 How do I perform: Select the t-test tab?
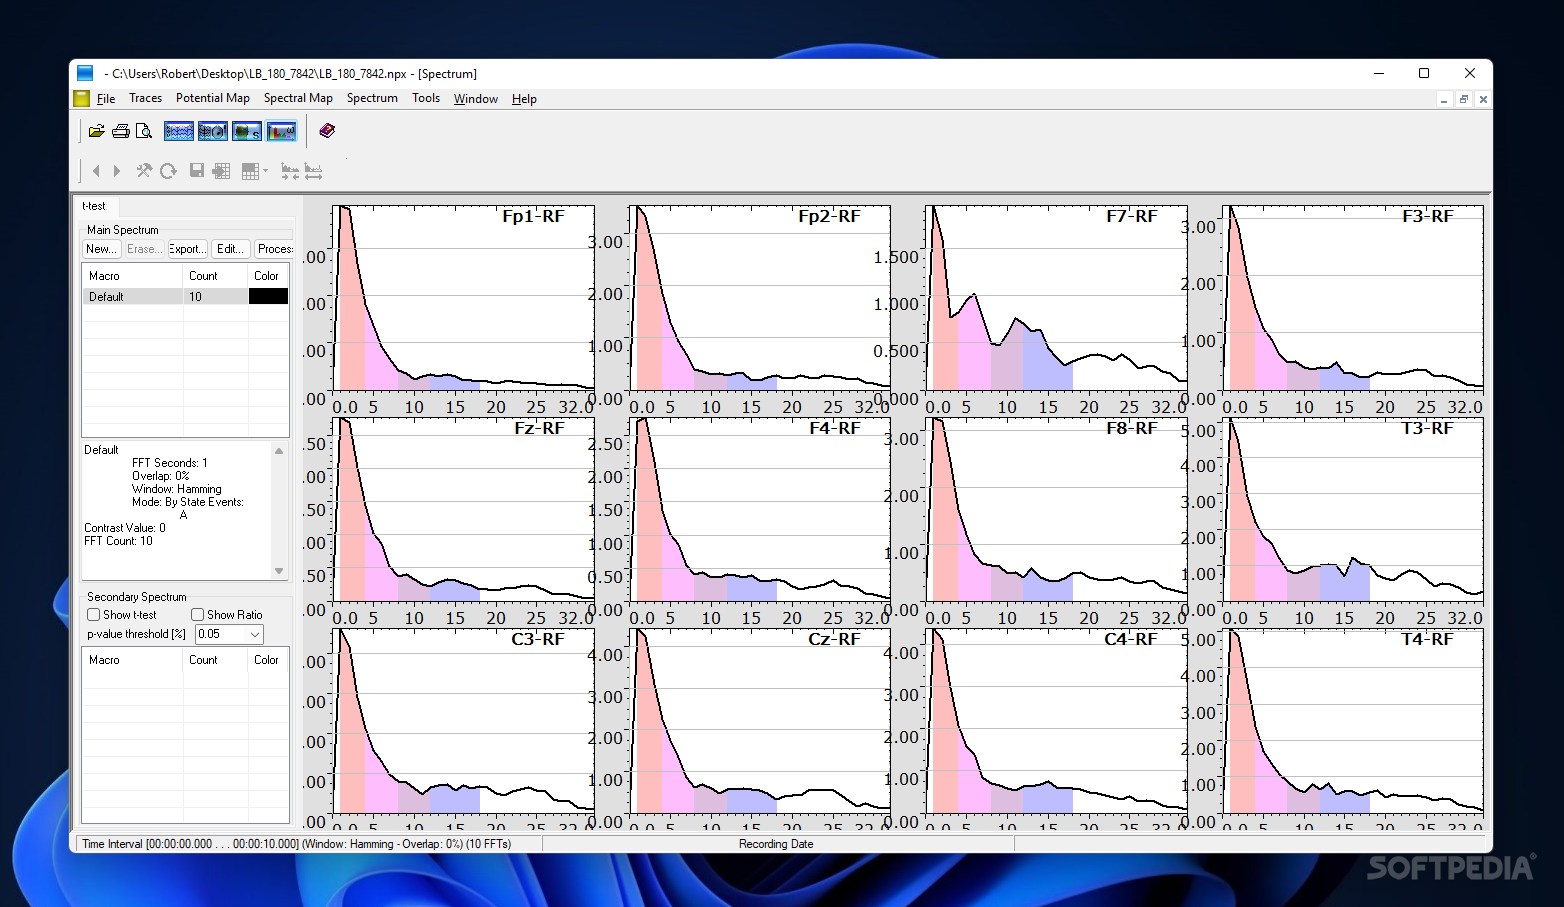96,206
